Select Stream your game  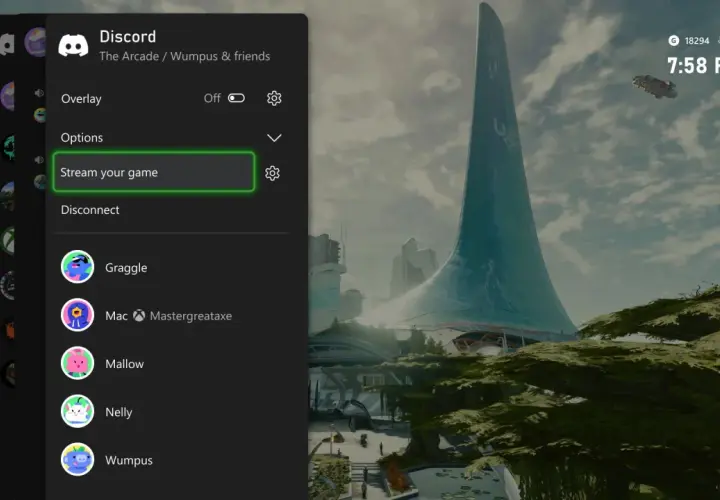pyautogui.click(x=154, y=172)
